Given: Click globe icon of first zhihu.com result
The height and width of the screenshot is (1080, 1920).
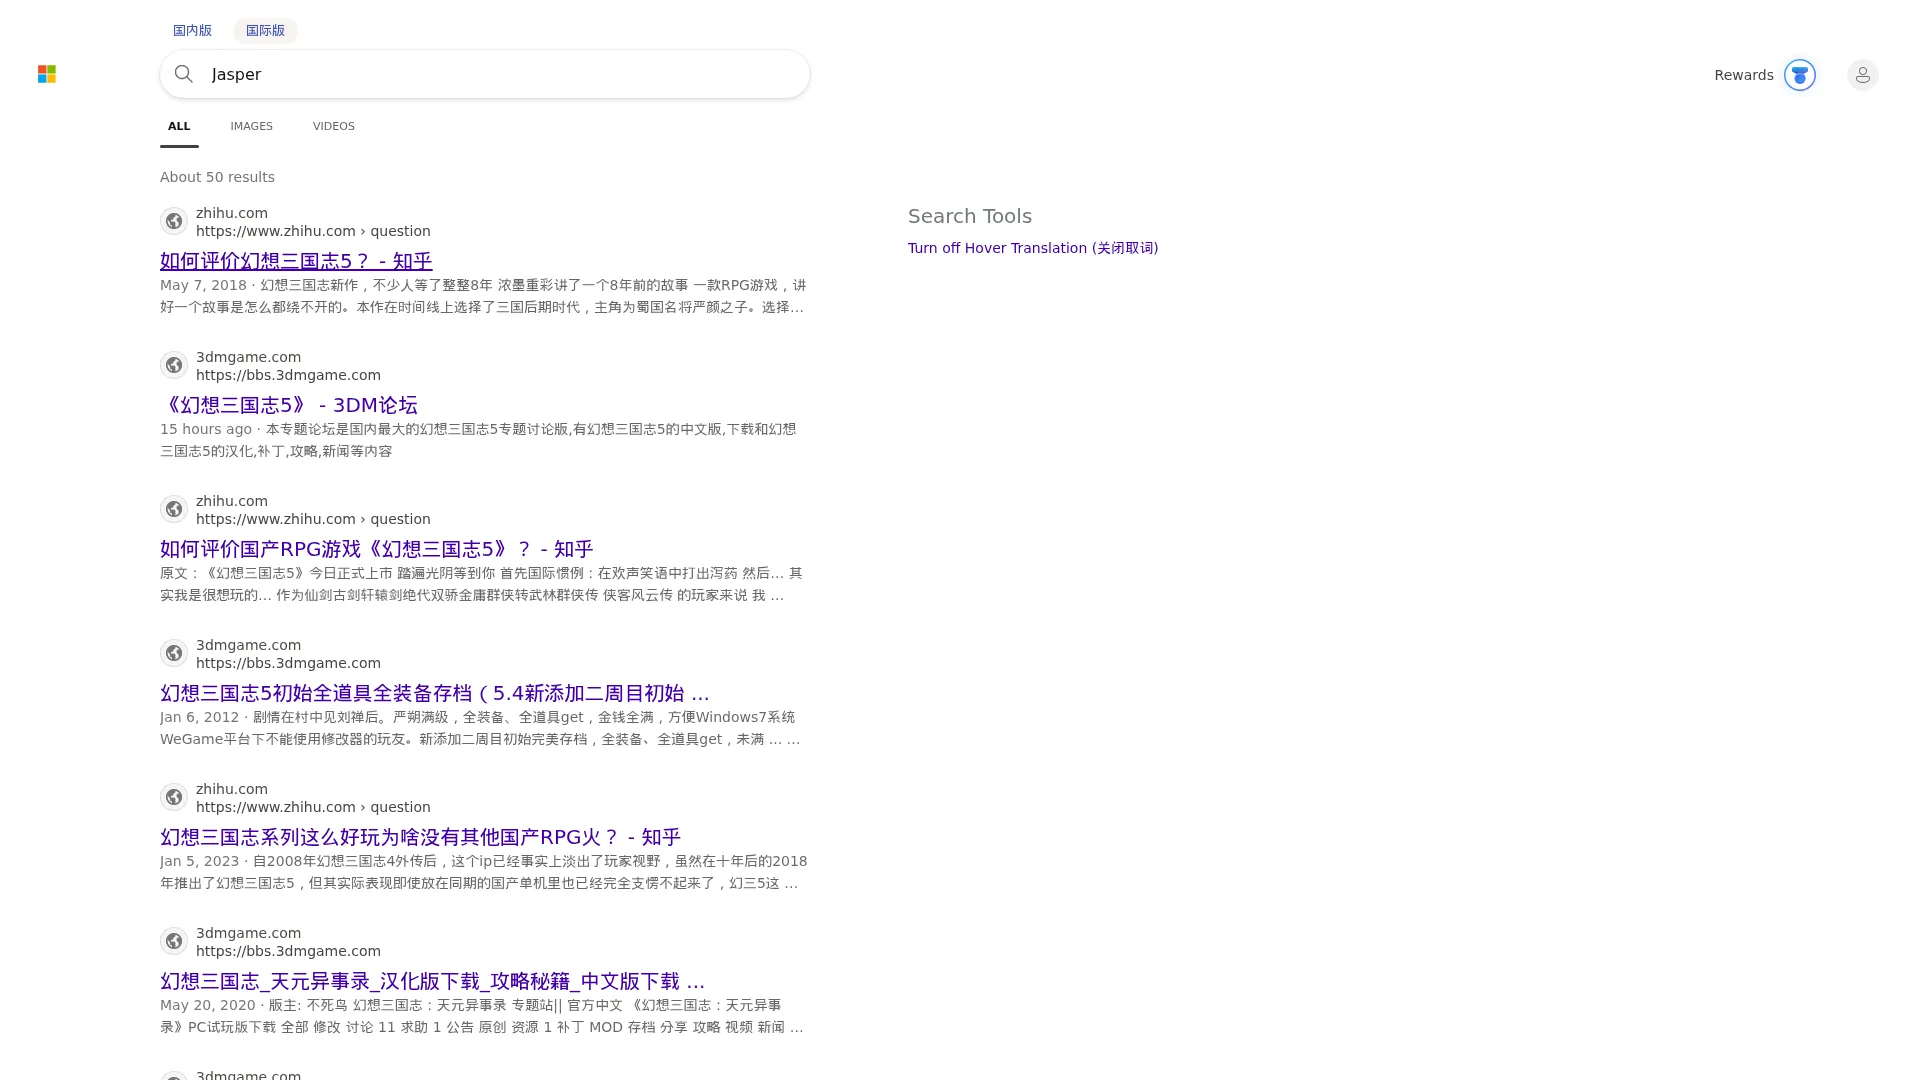Looking at the screenshot, I should (x=174, y=221).
